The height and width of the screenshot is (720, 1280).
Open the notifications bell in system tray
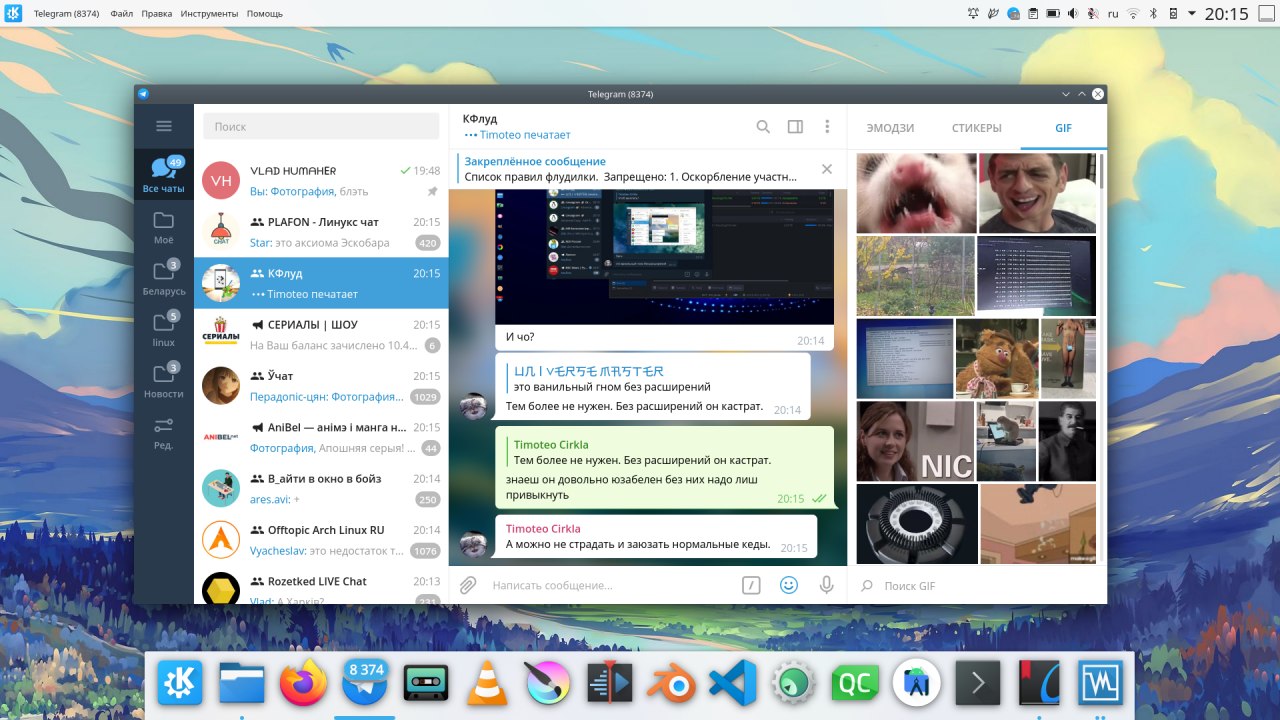click(974, 14)
